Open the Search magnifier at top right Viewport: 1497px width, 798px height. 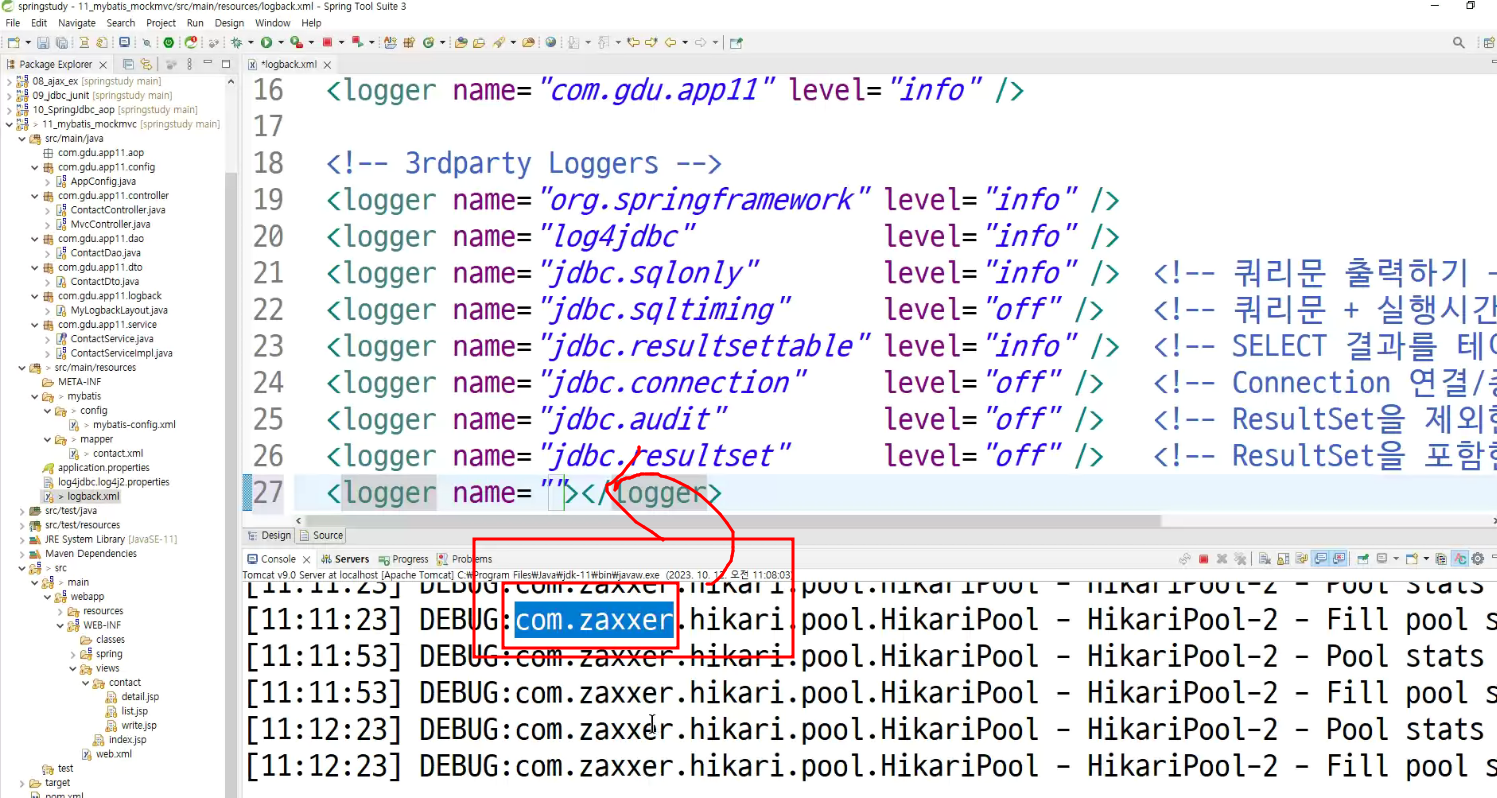[x=1459, y=43]
